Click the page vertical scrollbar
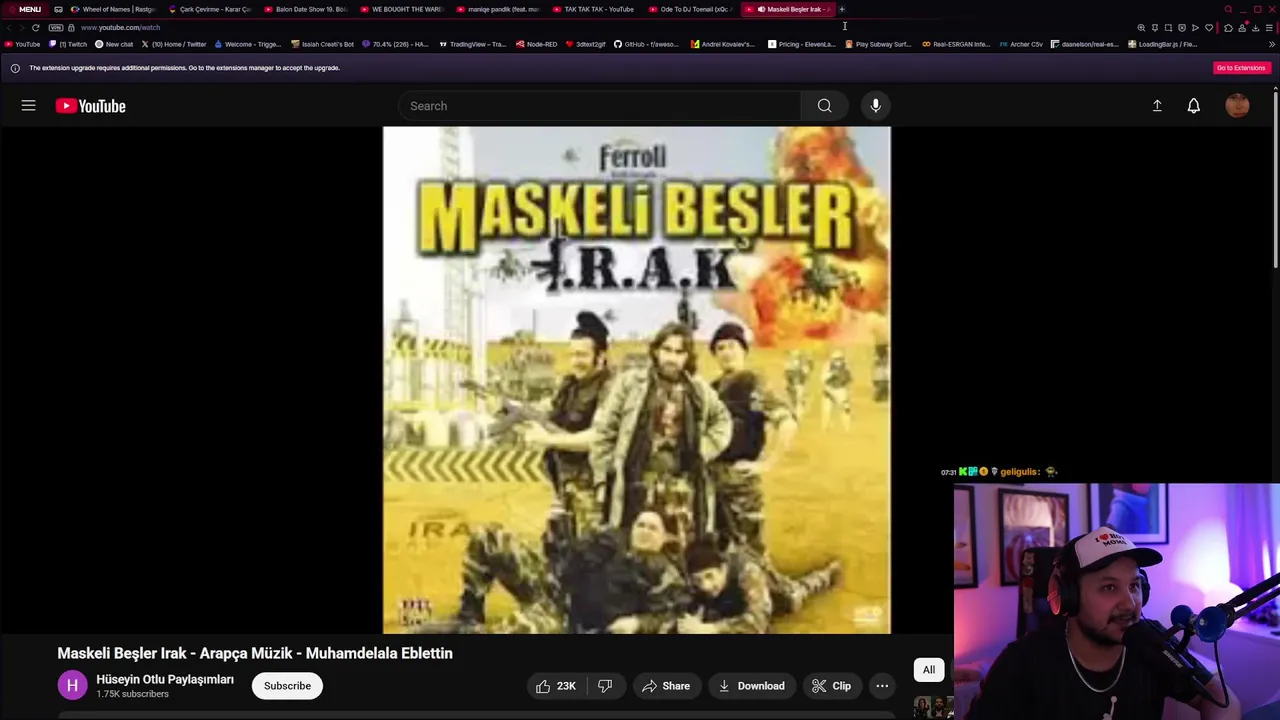 (x=1276, y=180)
